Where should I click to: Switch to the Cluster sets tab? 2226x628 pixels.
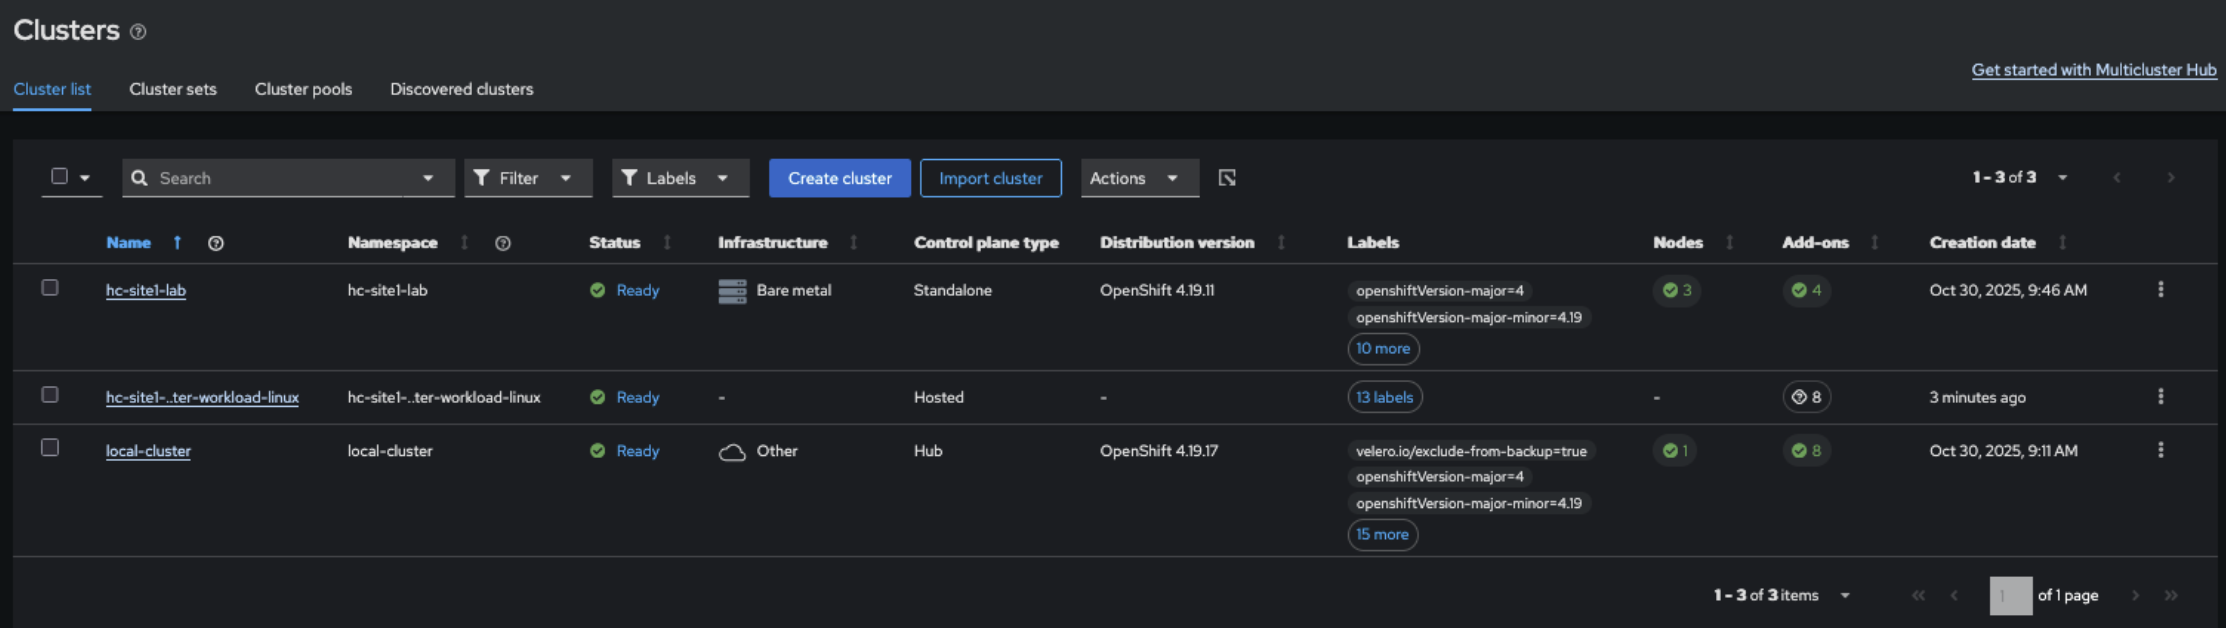173,89
